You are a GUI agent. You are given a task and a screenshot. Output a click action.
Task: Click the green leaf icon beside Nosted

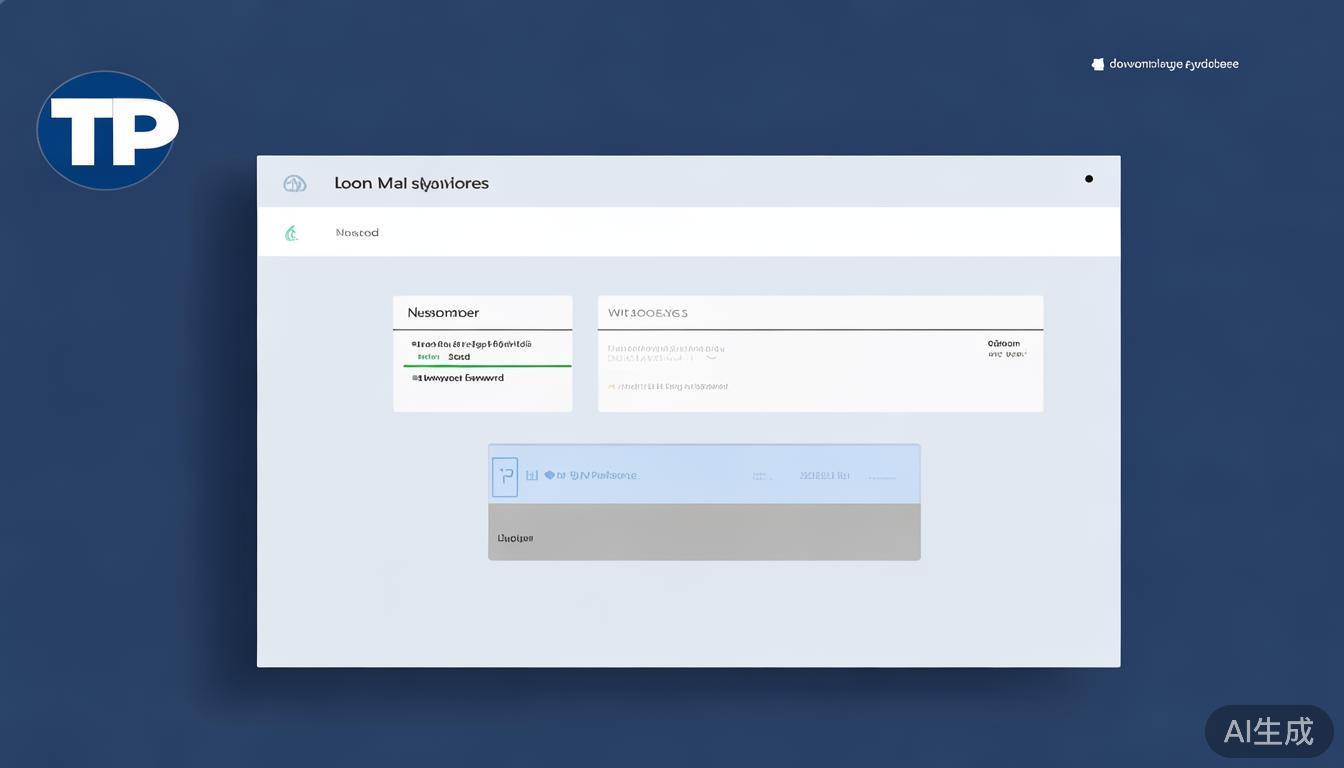click(x=292, y=233)
